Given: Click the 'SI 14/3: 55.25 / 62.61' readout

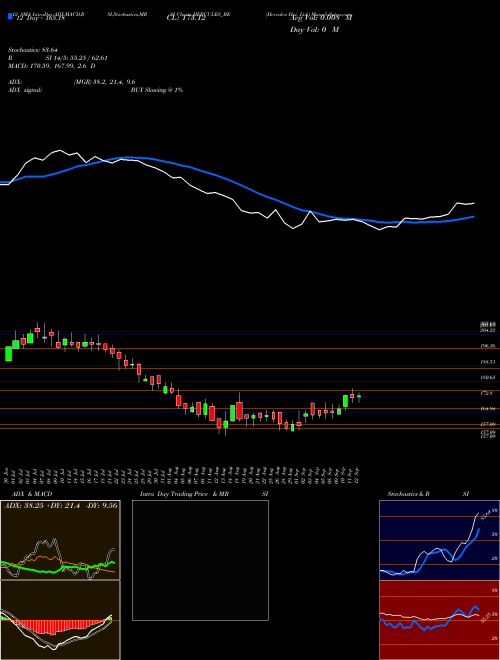Looking at the screenshot, I should coord(77,58).
